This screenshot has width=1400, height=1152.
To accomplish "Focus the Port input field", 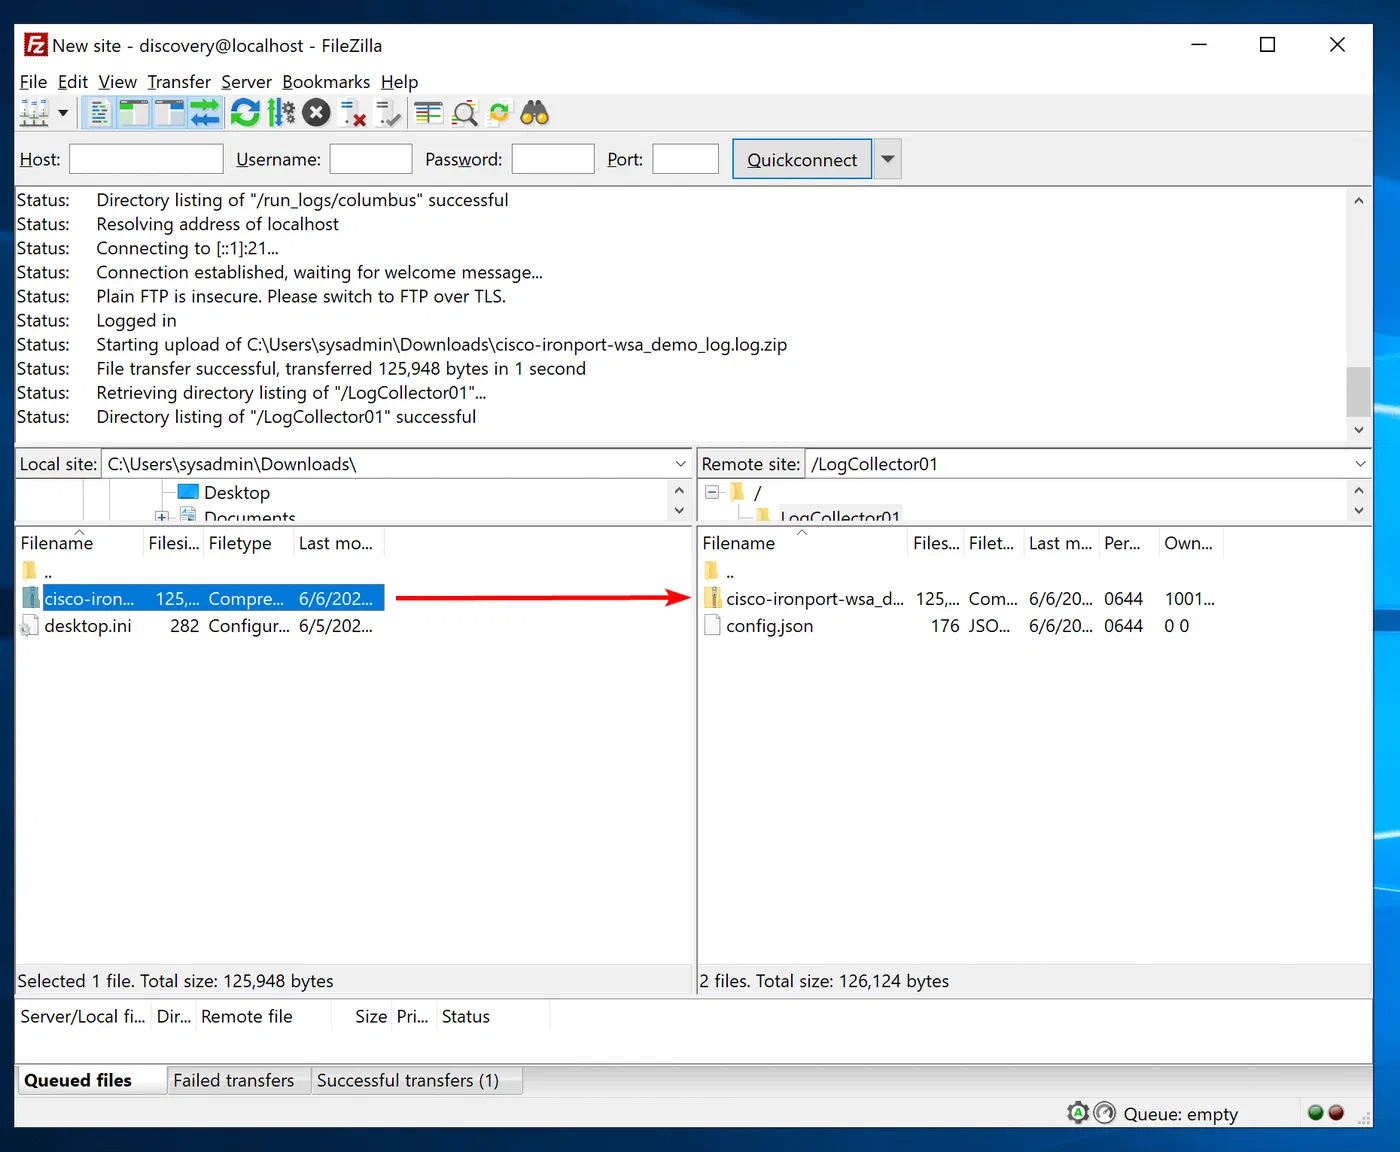I will pyautogui.click(x=686, y=159).
